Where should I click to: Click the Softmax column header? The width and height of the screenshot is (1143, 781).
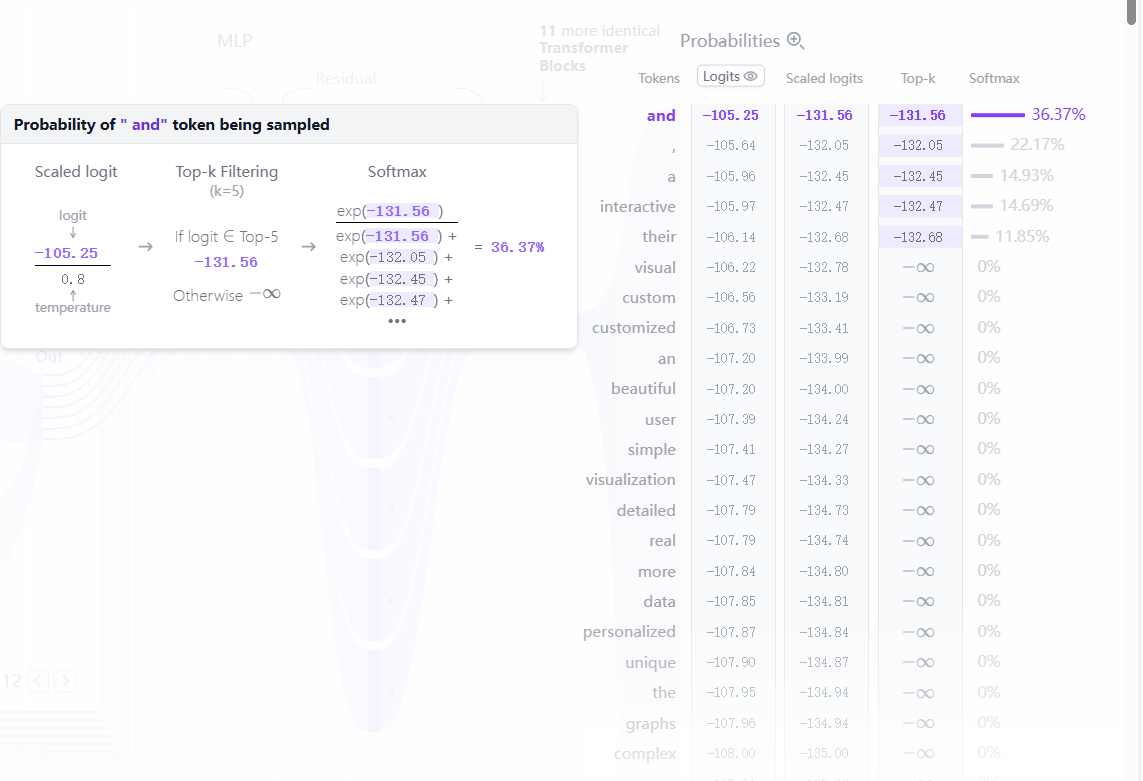(x=994, y=78)
